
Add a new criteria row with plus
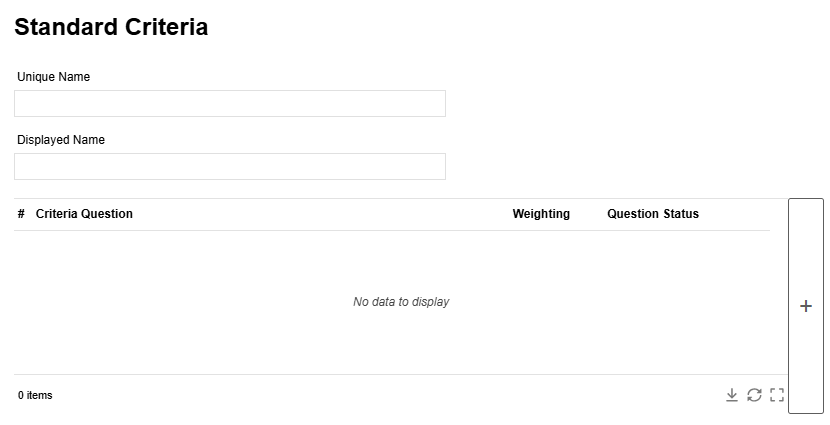tap(806, 306)
